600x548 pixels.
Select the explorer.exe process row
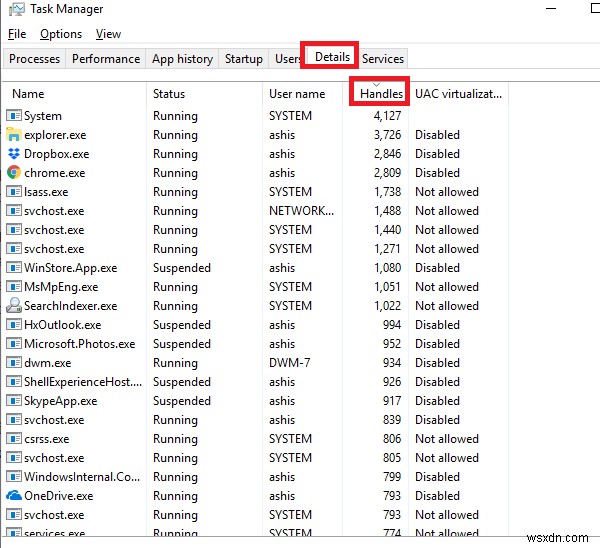[x=256, y=135]
